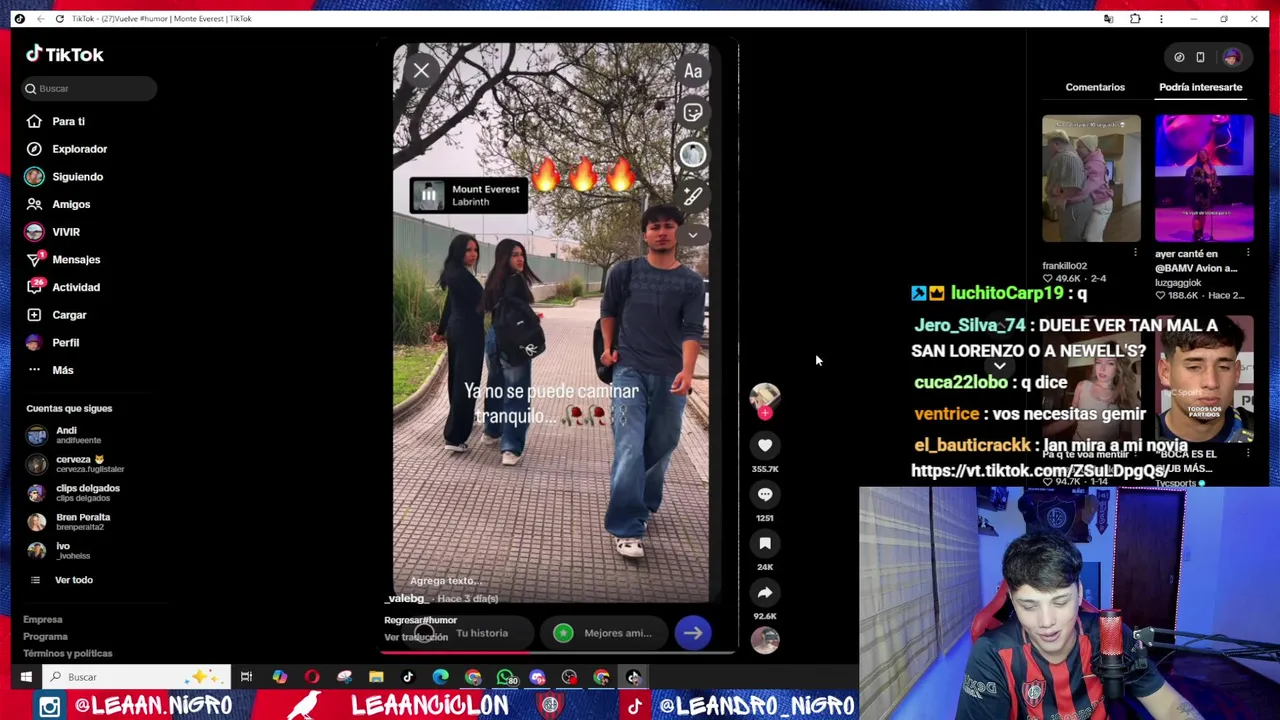
Task: Expand the Programa footer section
Action: pos(45,637)
